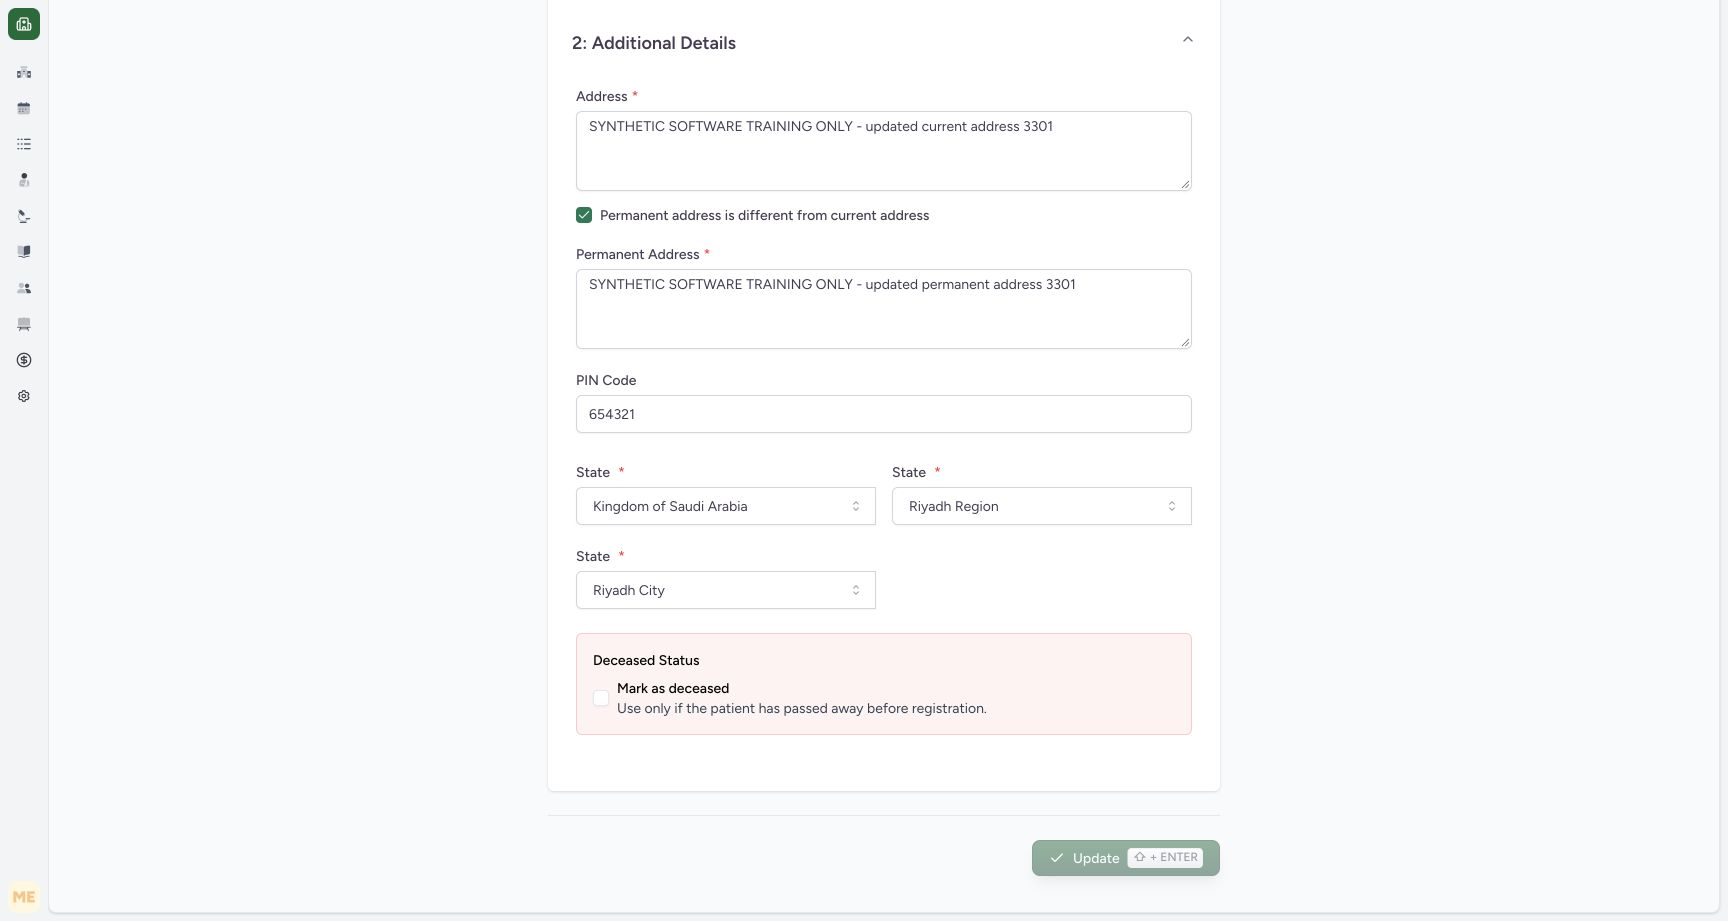
Task: Click the 'Use only if the patient has passed away' note
Action: coord(802,708)
